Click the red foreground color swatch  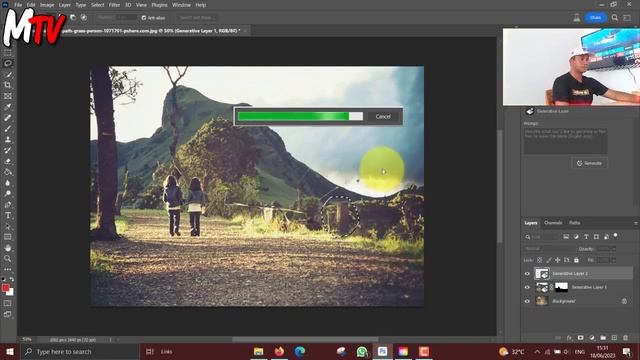5,288
